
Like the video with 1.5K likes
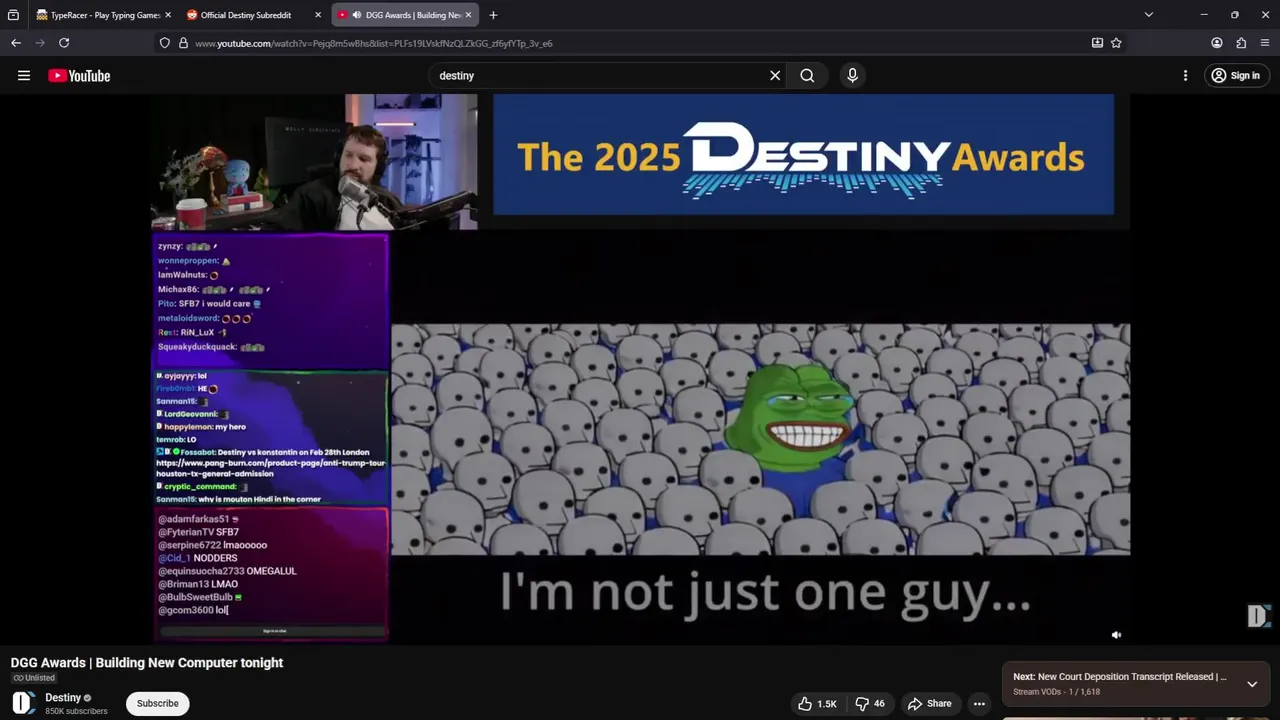click(x=817, y=704)
